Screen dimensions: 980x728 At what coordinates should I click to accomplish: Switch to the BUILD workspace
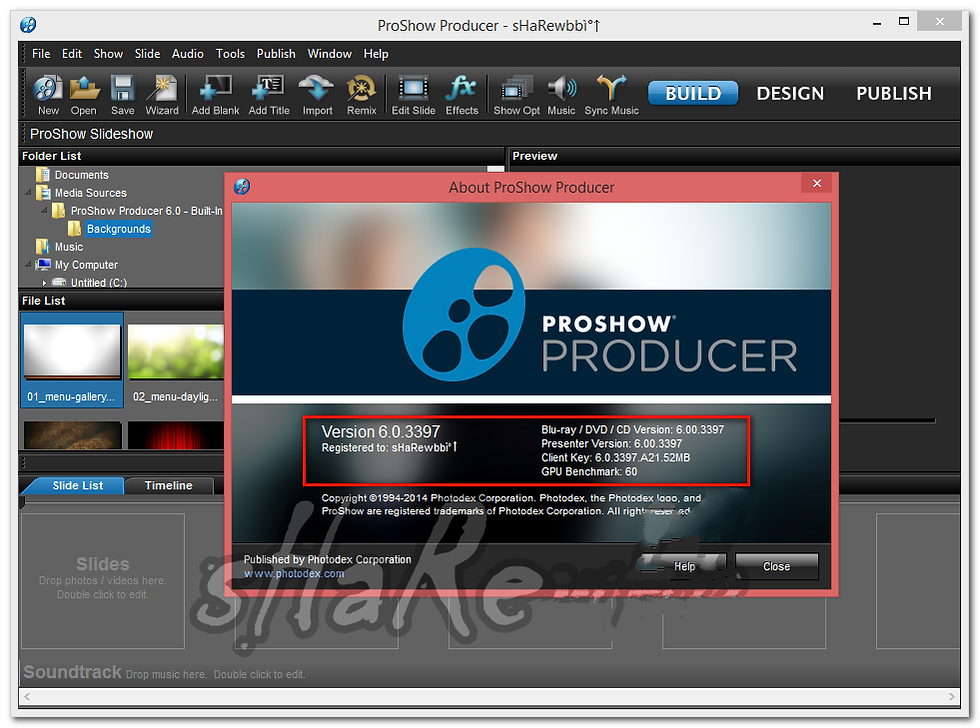[x=692, y=93]
